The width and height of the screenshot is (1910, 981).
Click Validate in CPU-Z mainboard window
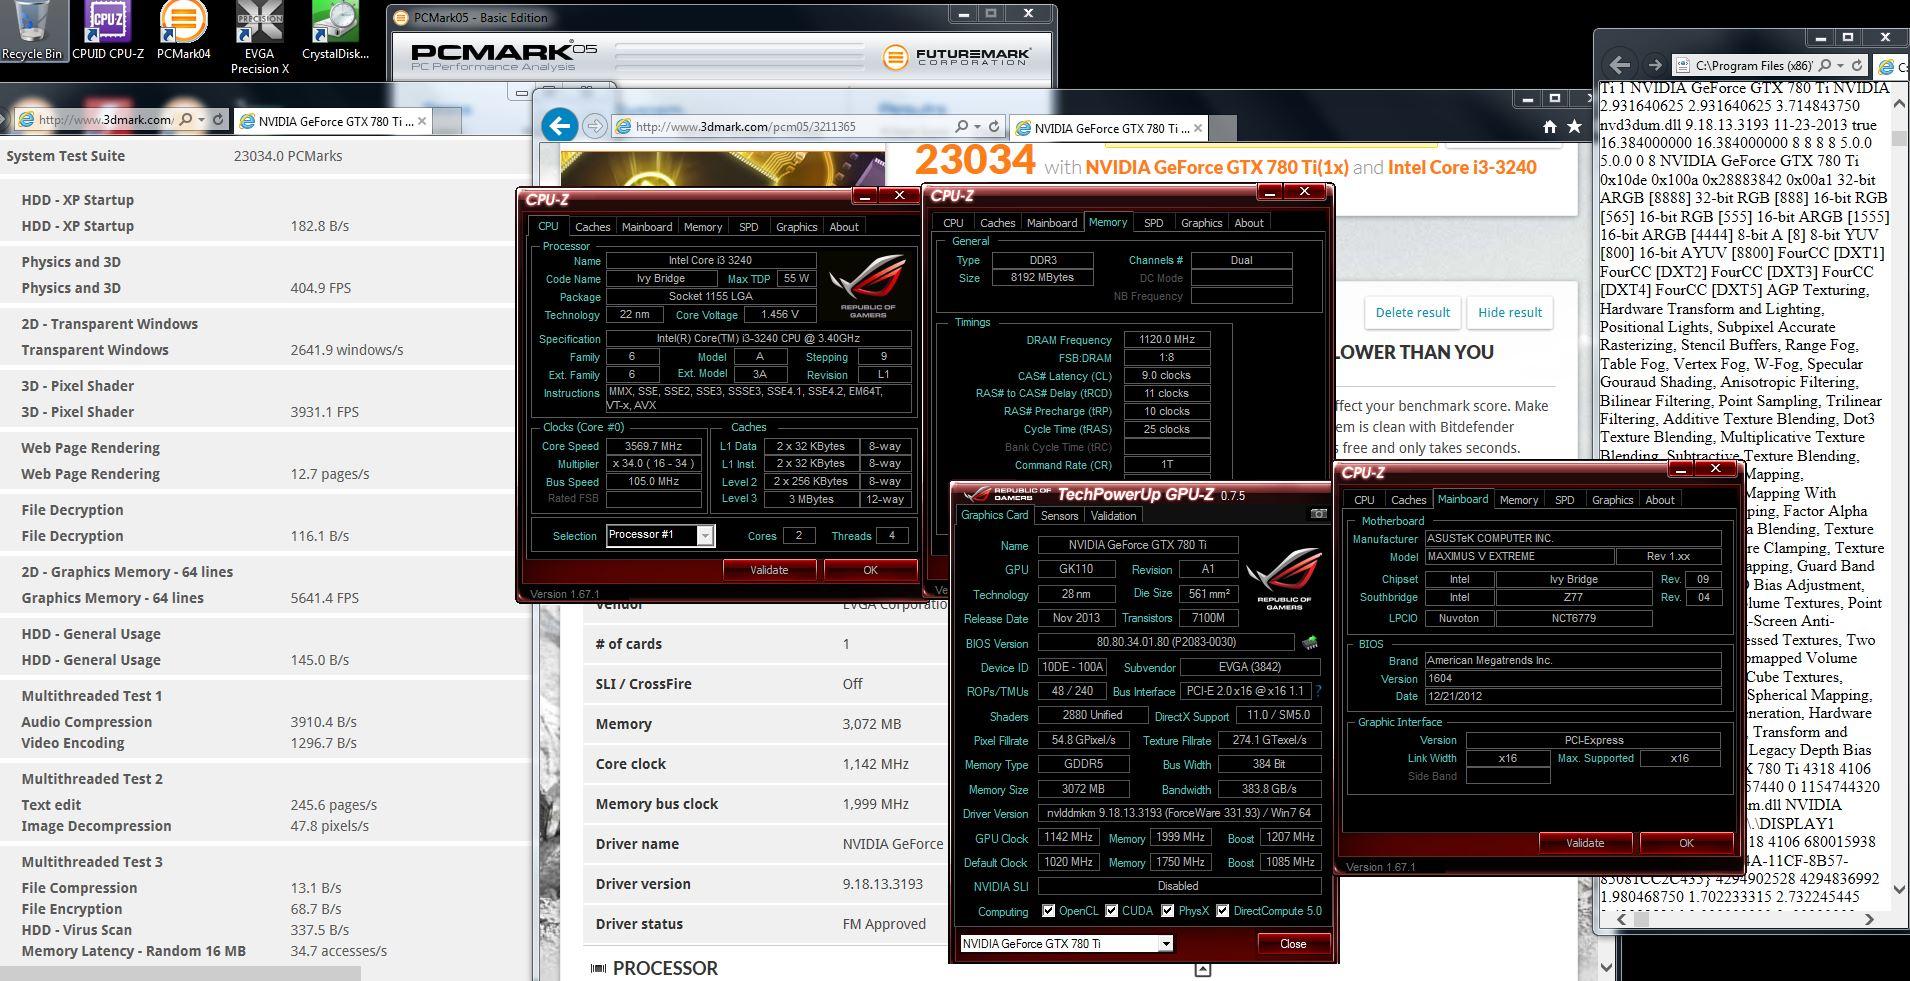[x=1585, y=843]
